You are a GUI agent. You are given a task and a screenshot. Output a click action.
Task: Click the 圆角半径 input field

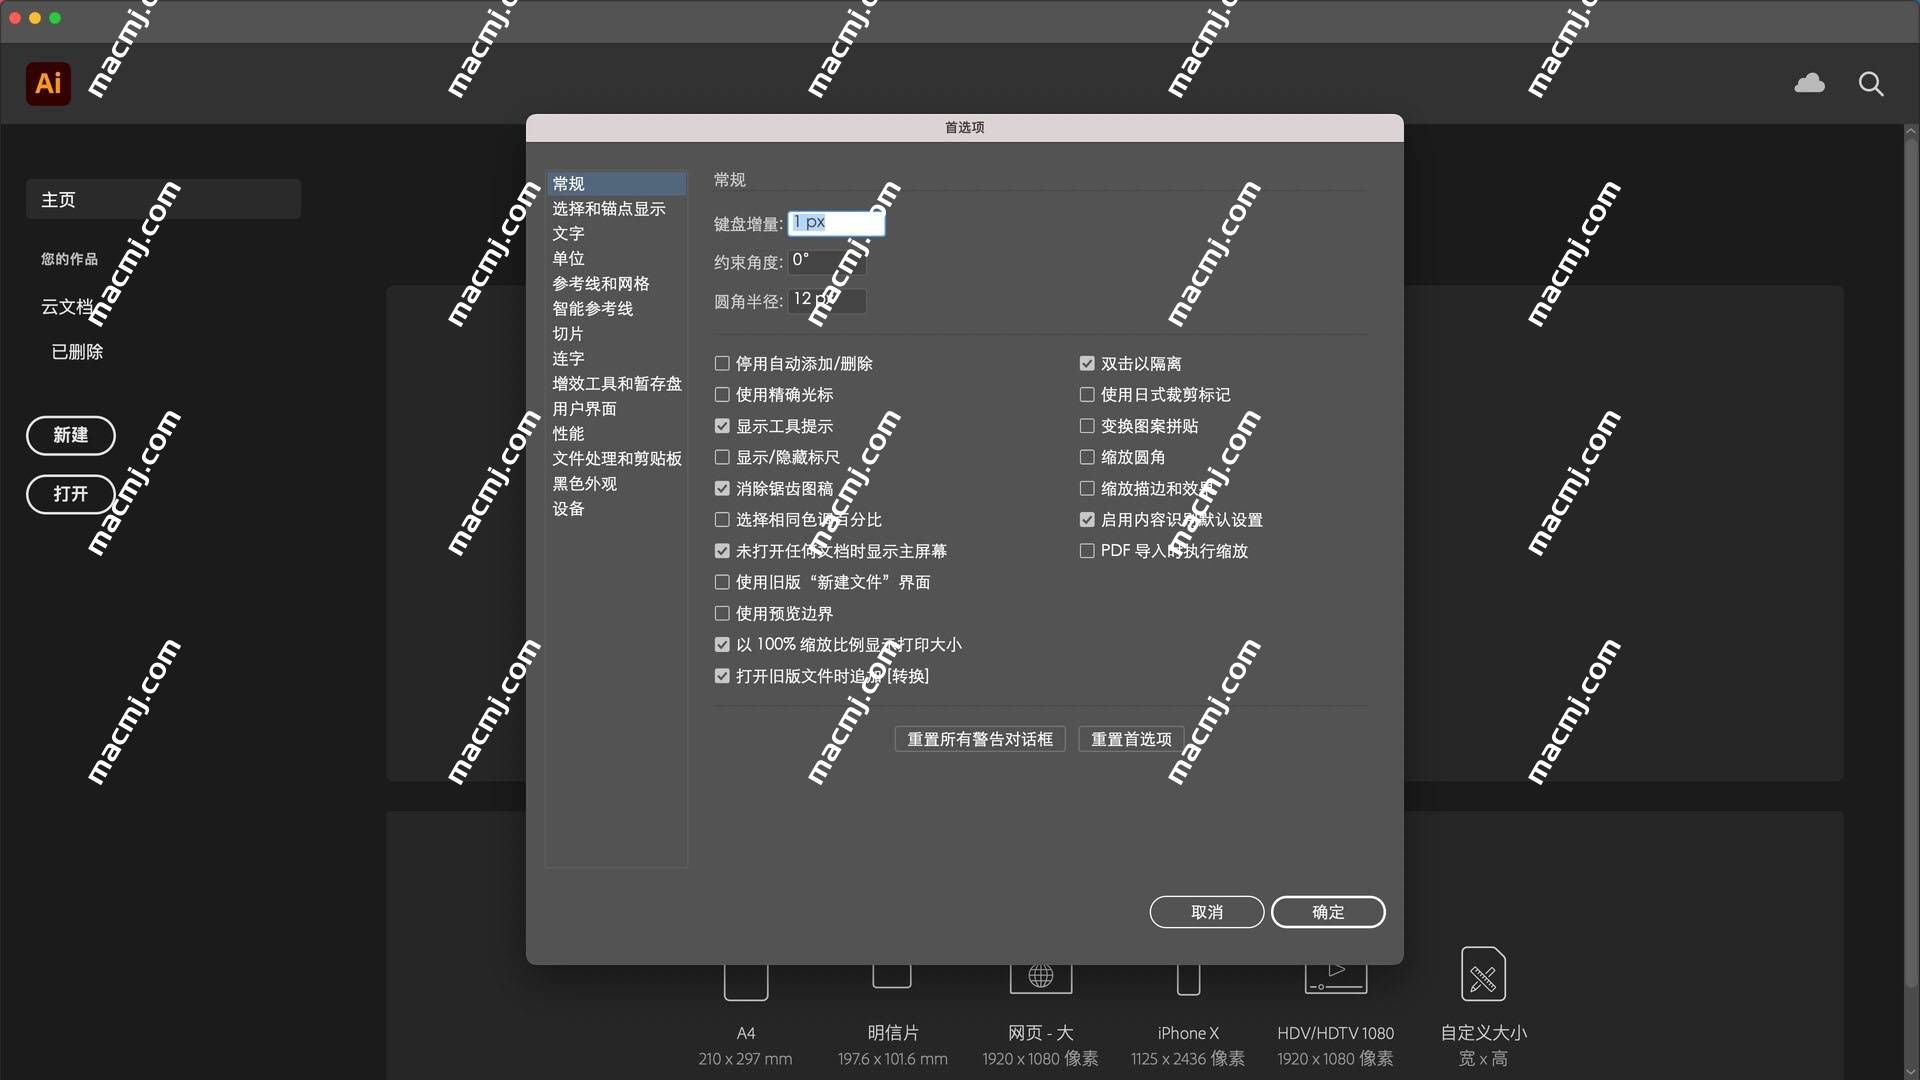827,300
